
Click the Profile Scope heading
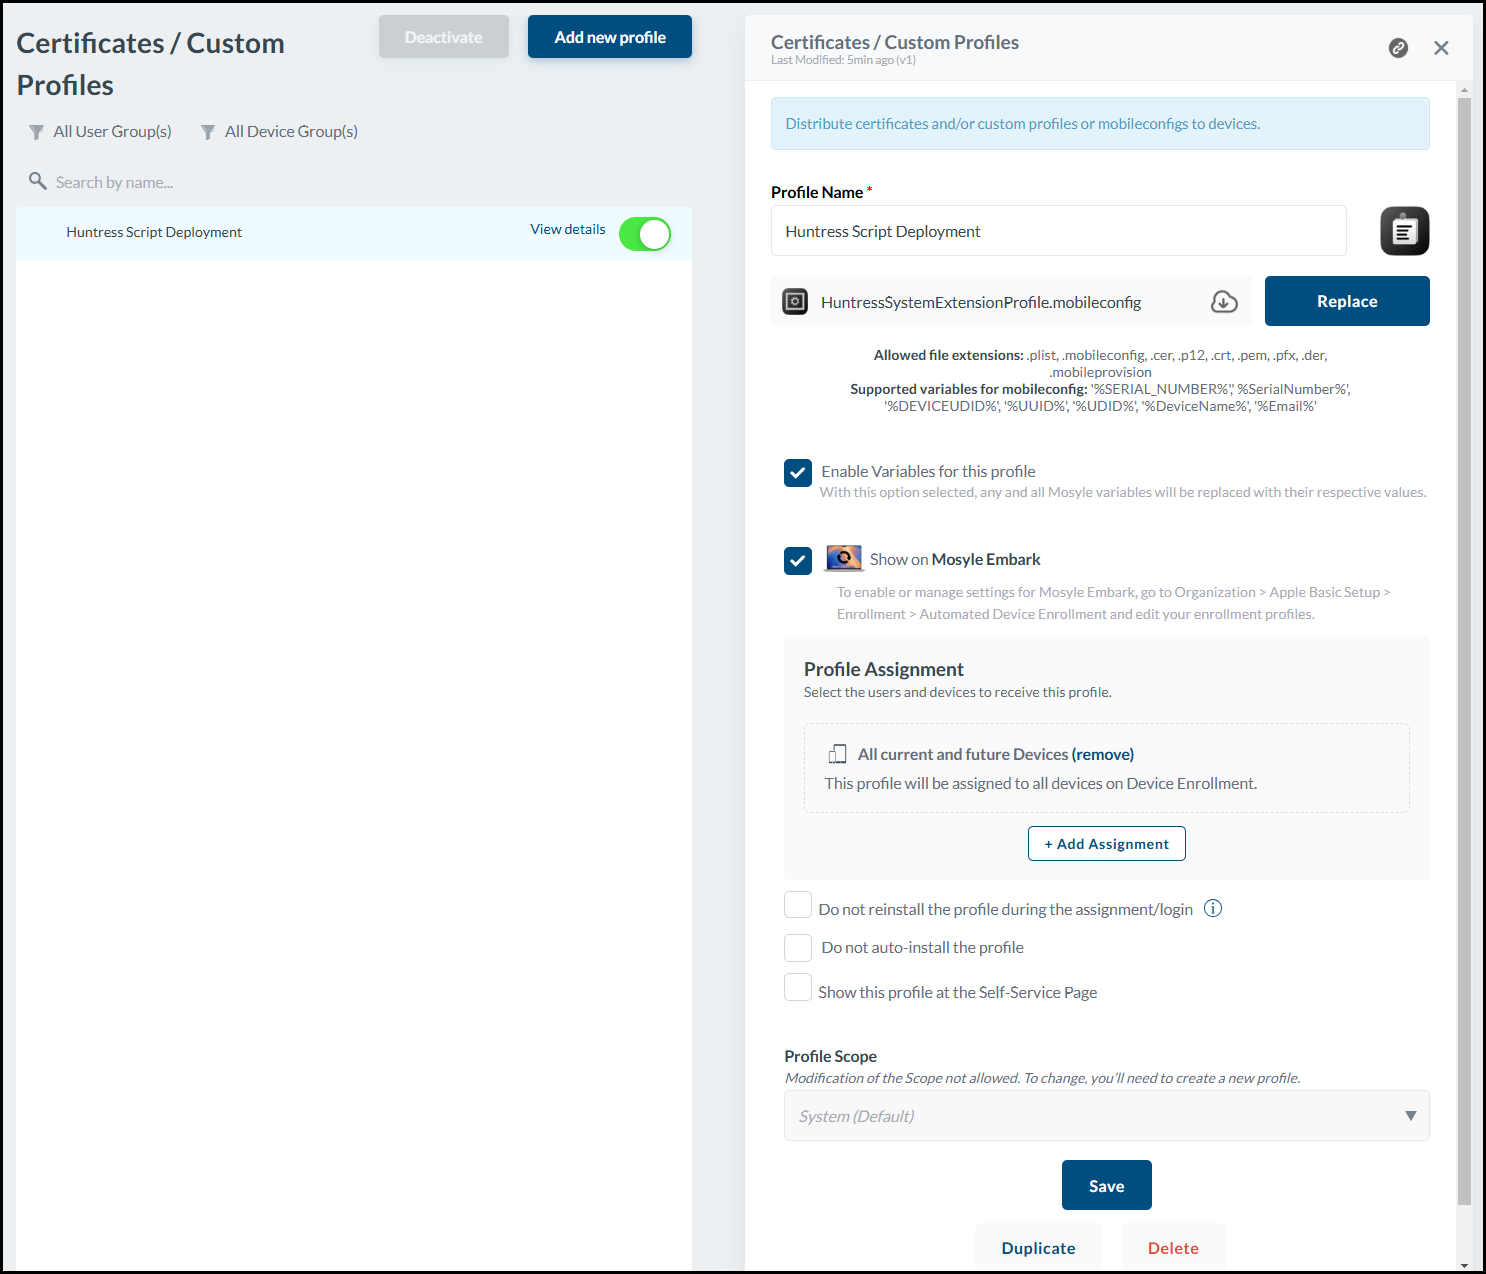[x=830, y=1056]
